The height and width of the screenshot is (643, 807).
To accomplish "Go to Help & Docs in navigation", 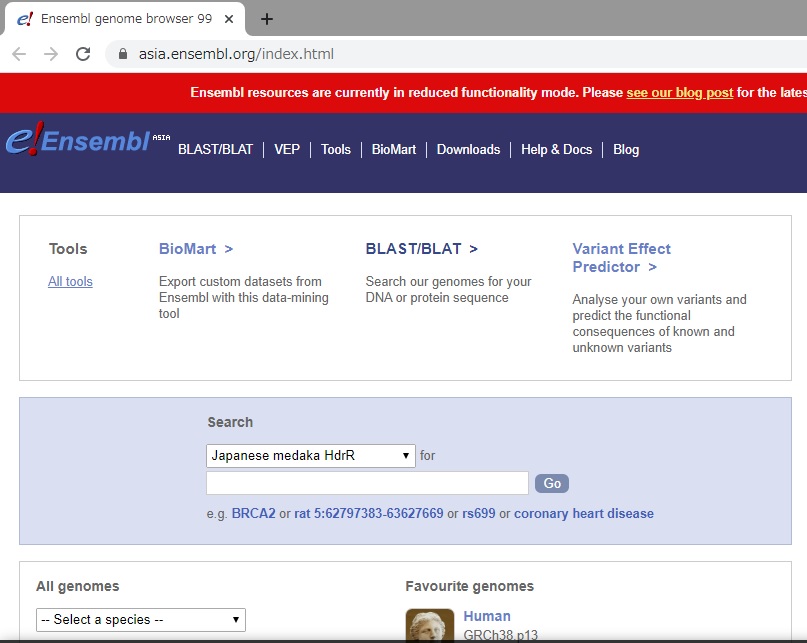I will [556, 149].
